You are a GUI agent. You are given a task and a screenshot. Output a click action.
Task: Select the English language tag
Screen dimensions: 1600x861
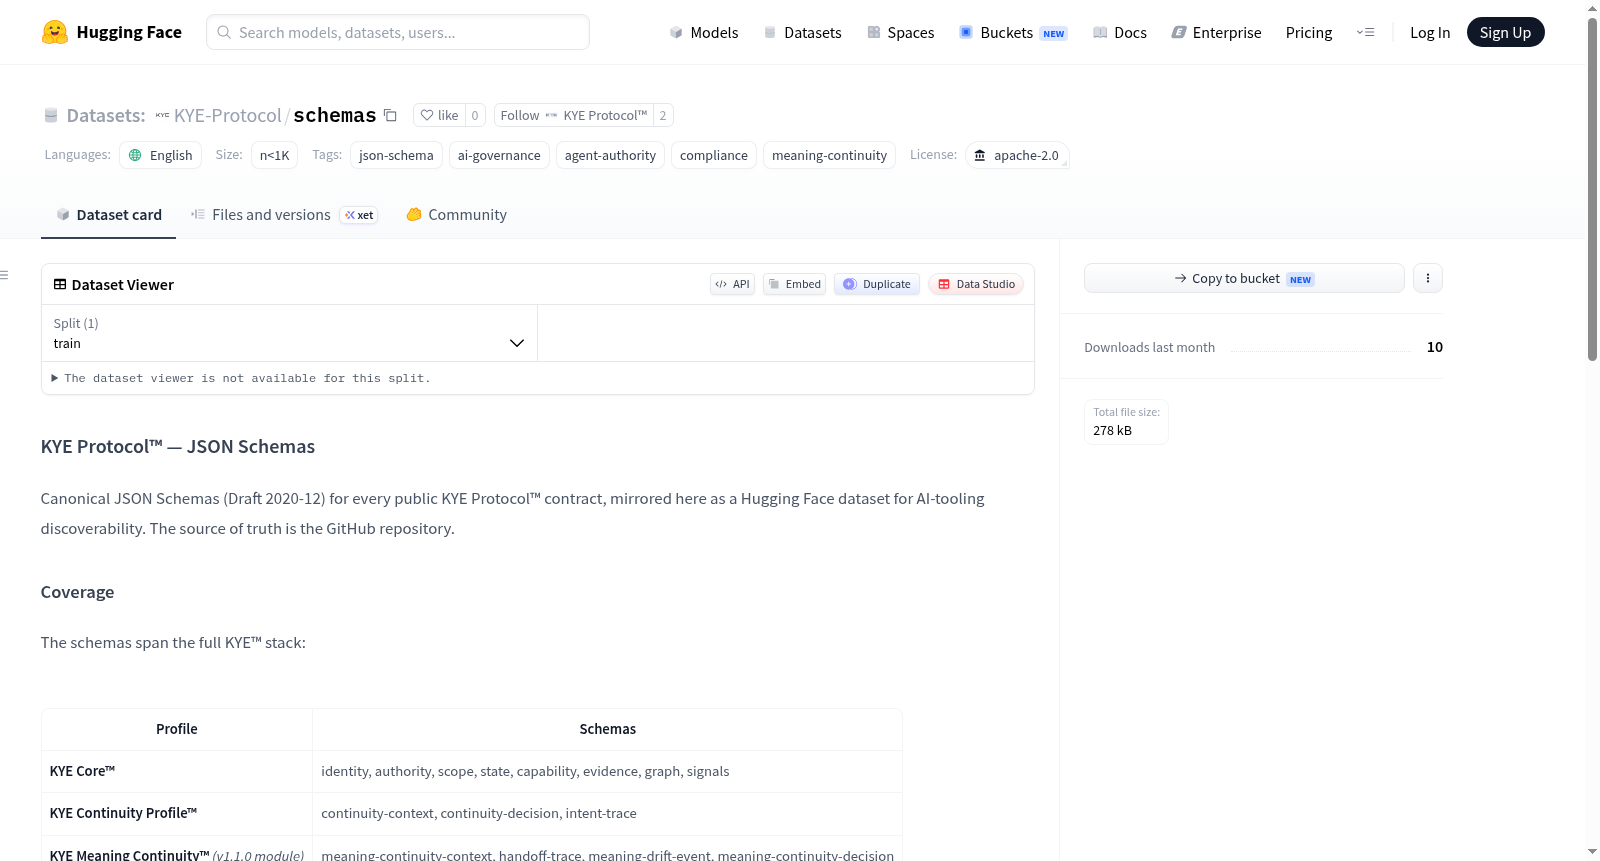(161, 155)
